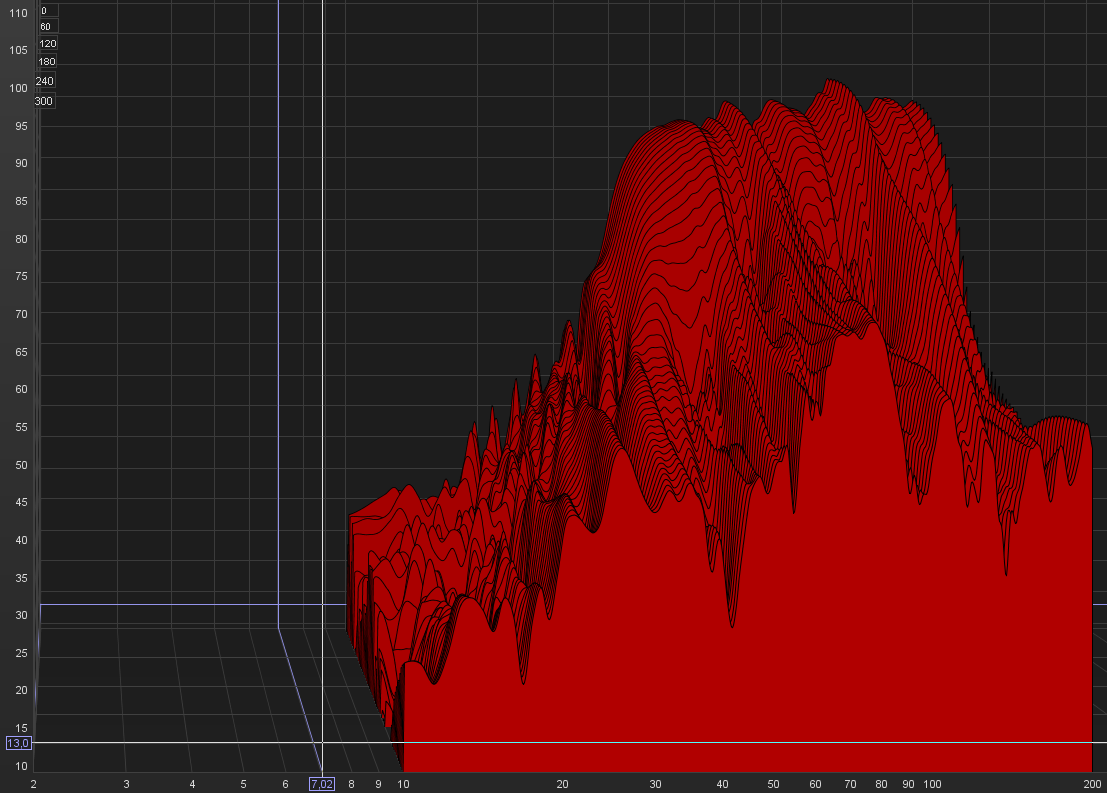Select the 180 ms time slice label

47,61
